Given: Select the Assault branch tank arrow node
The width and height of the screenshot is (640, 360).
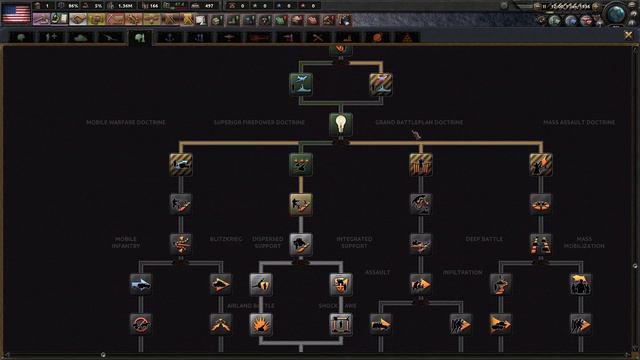Looking at the screenshot, I should point(381,324).
